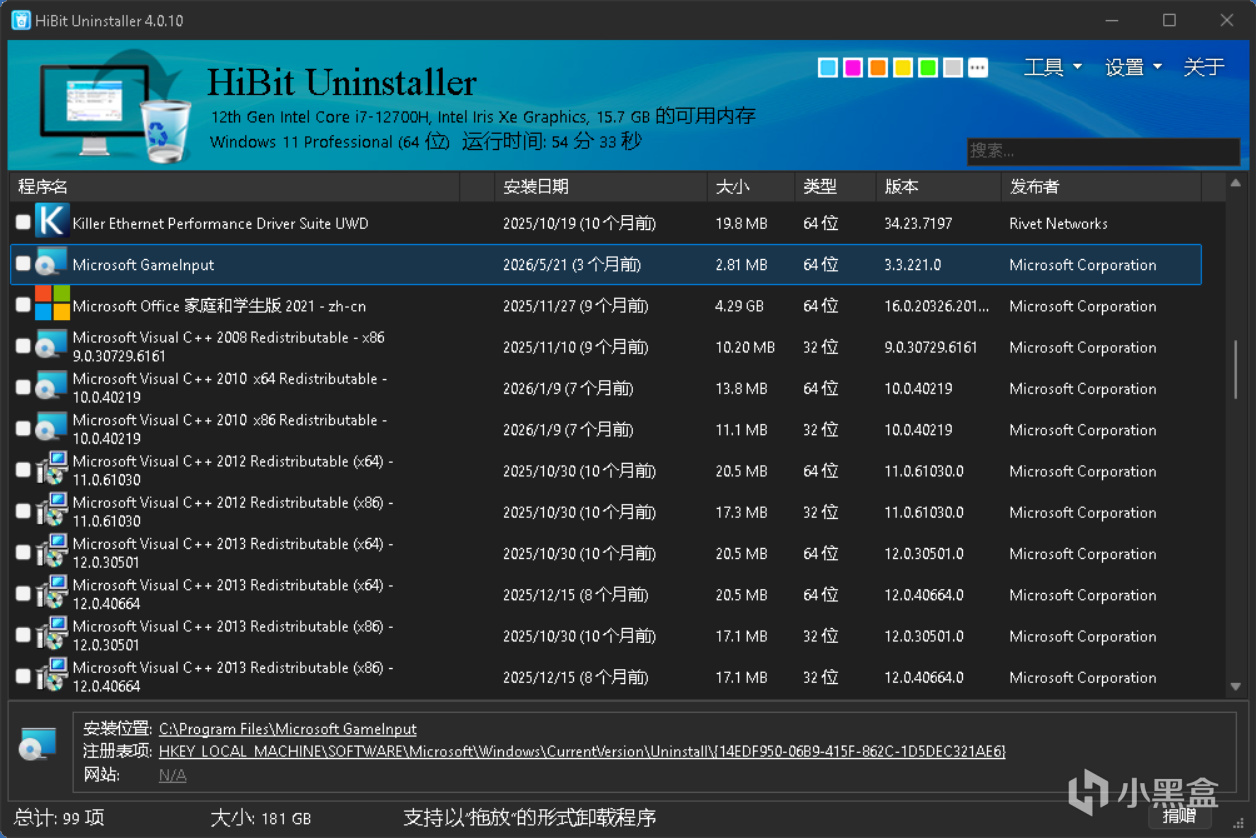The height and width of the screenshot is (838, 1256).
Task: Click the Visual C++ 2010 x86 Redistributable icon
Action: point(51,428)
